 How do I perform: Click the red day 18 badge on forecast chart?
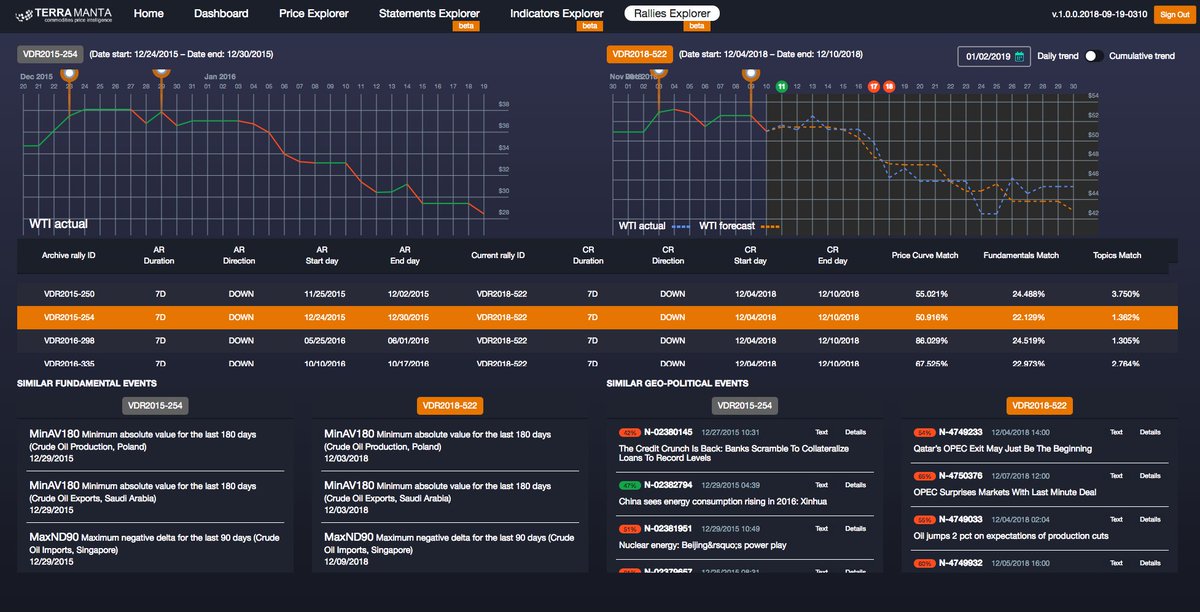point(889,87)
